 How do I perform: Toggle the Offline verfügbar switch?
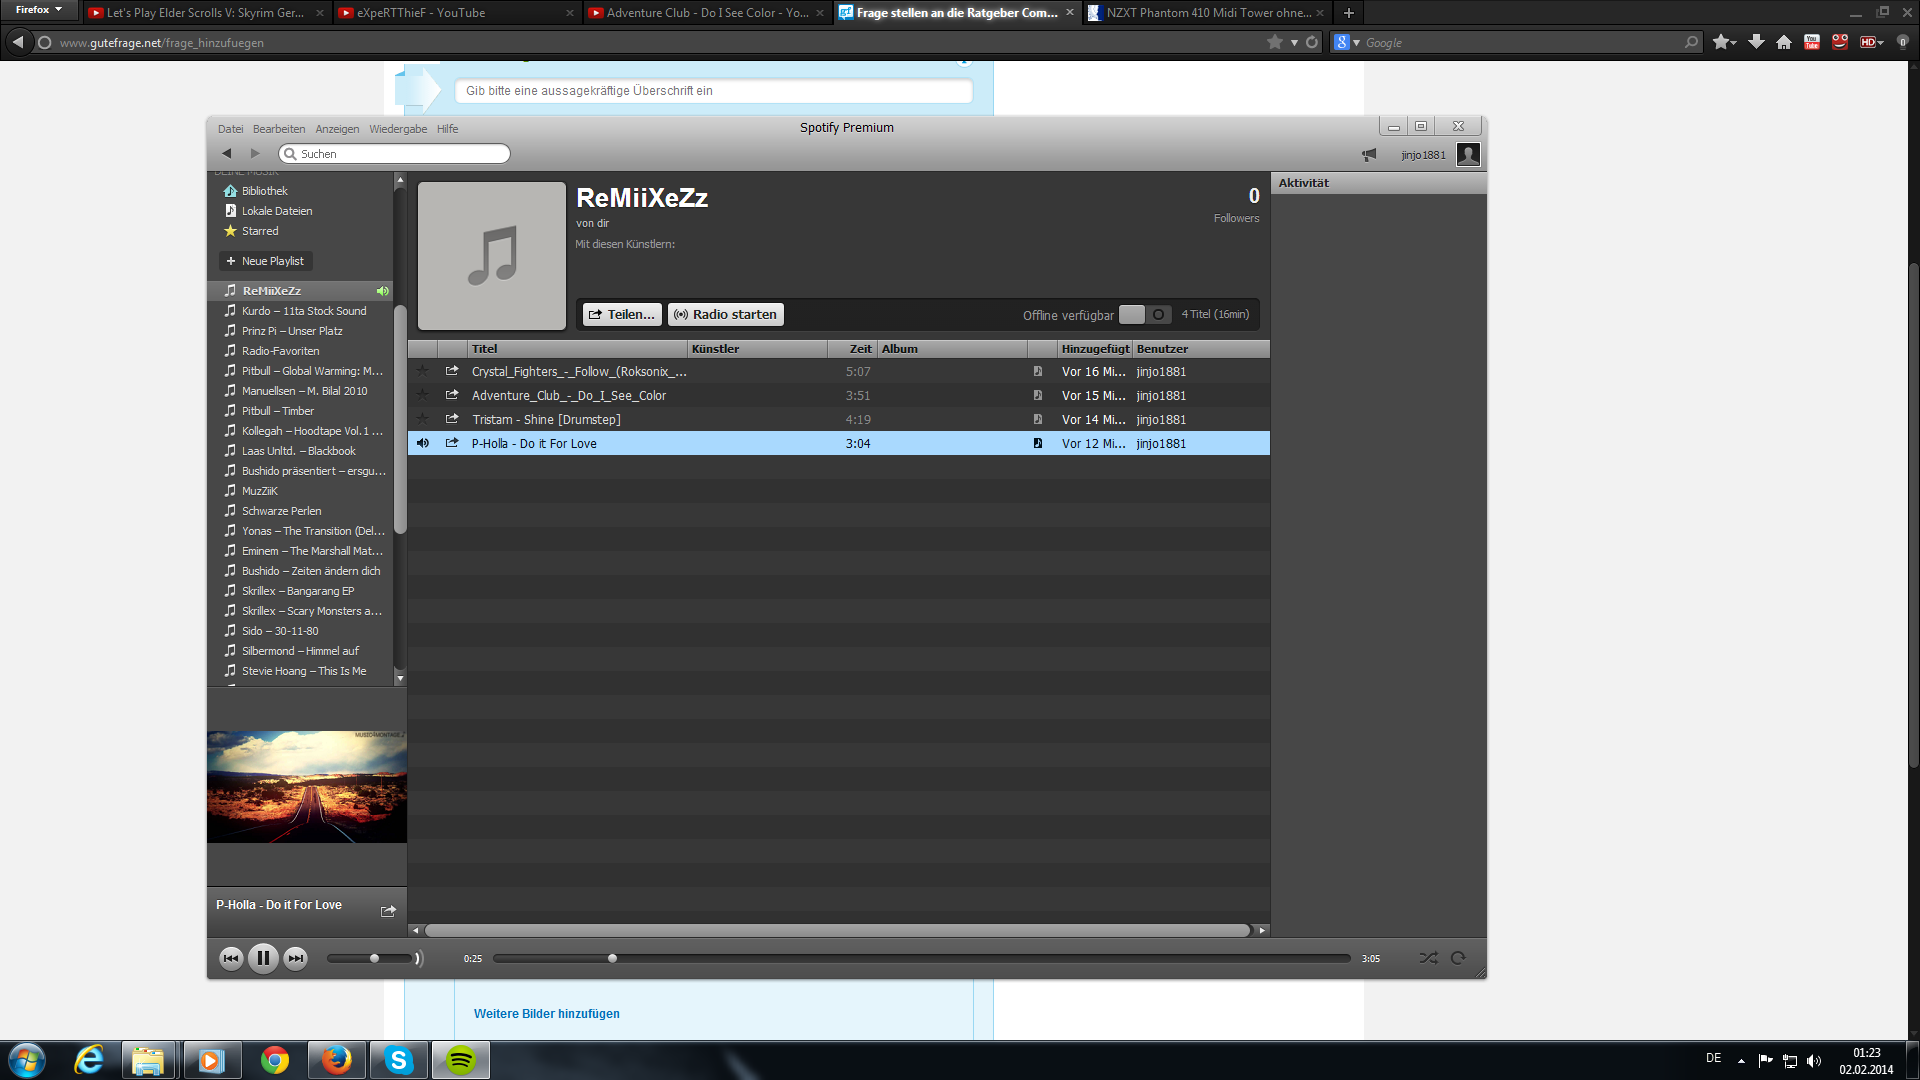coord(1144,315)
